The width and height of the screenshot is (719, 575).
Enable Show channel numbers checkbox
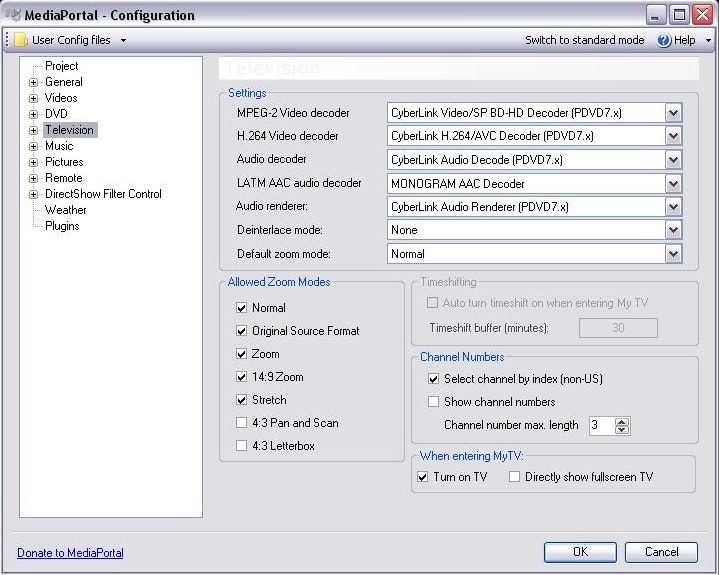(433, 402)
